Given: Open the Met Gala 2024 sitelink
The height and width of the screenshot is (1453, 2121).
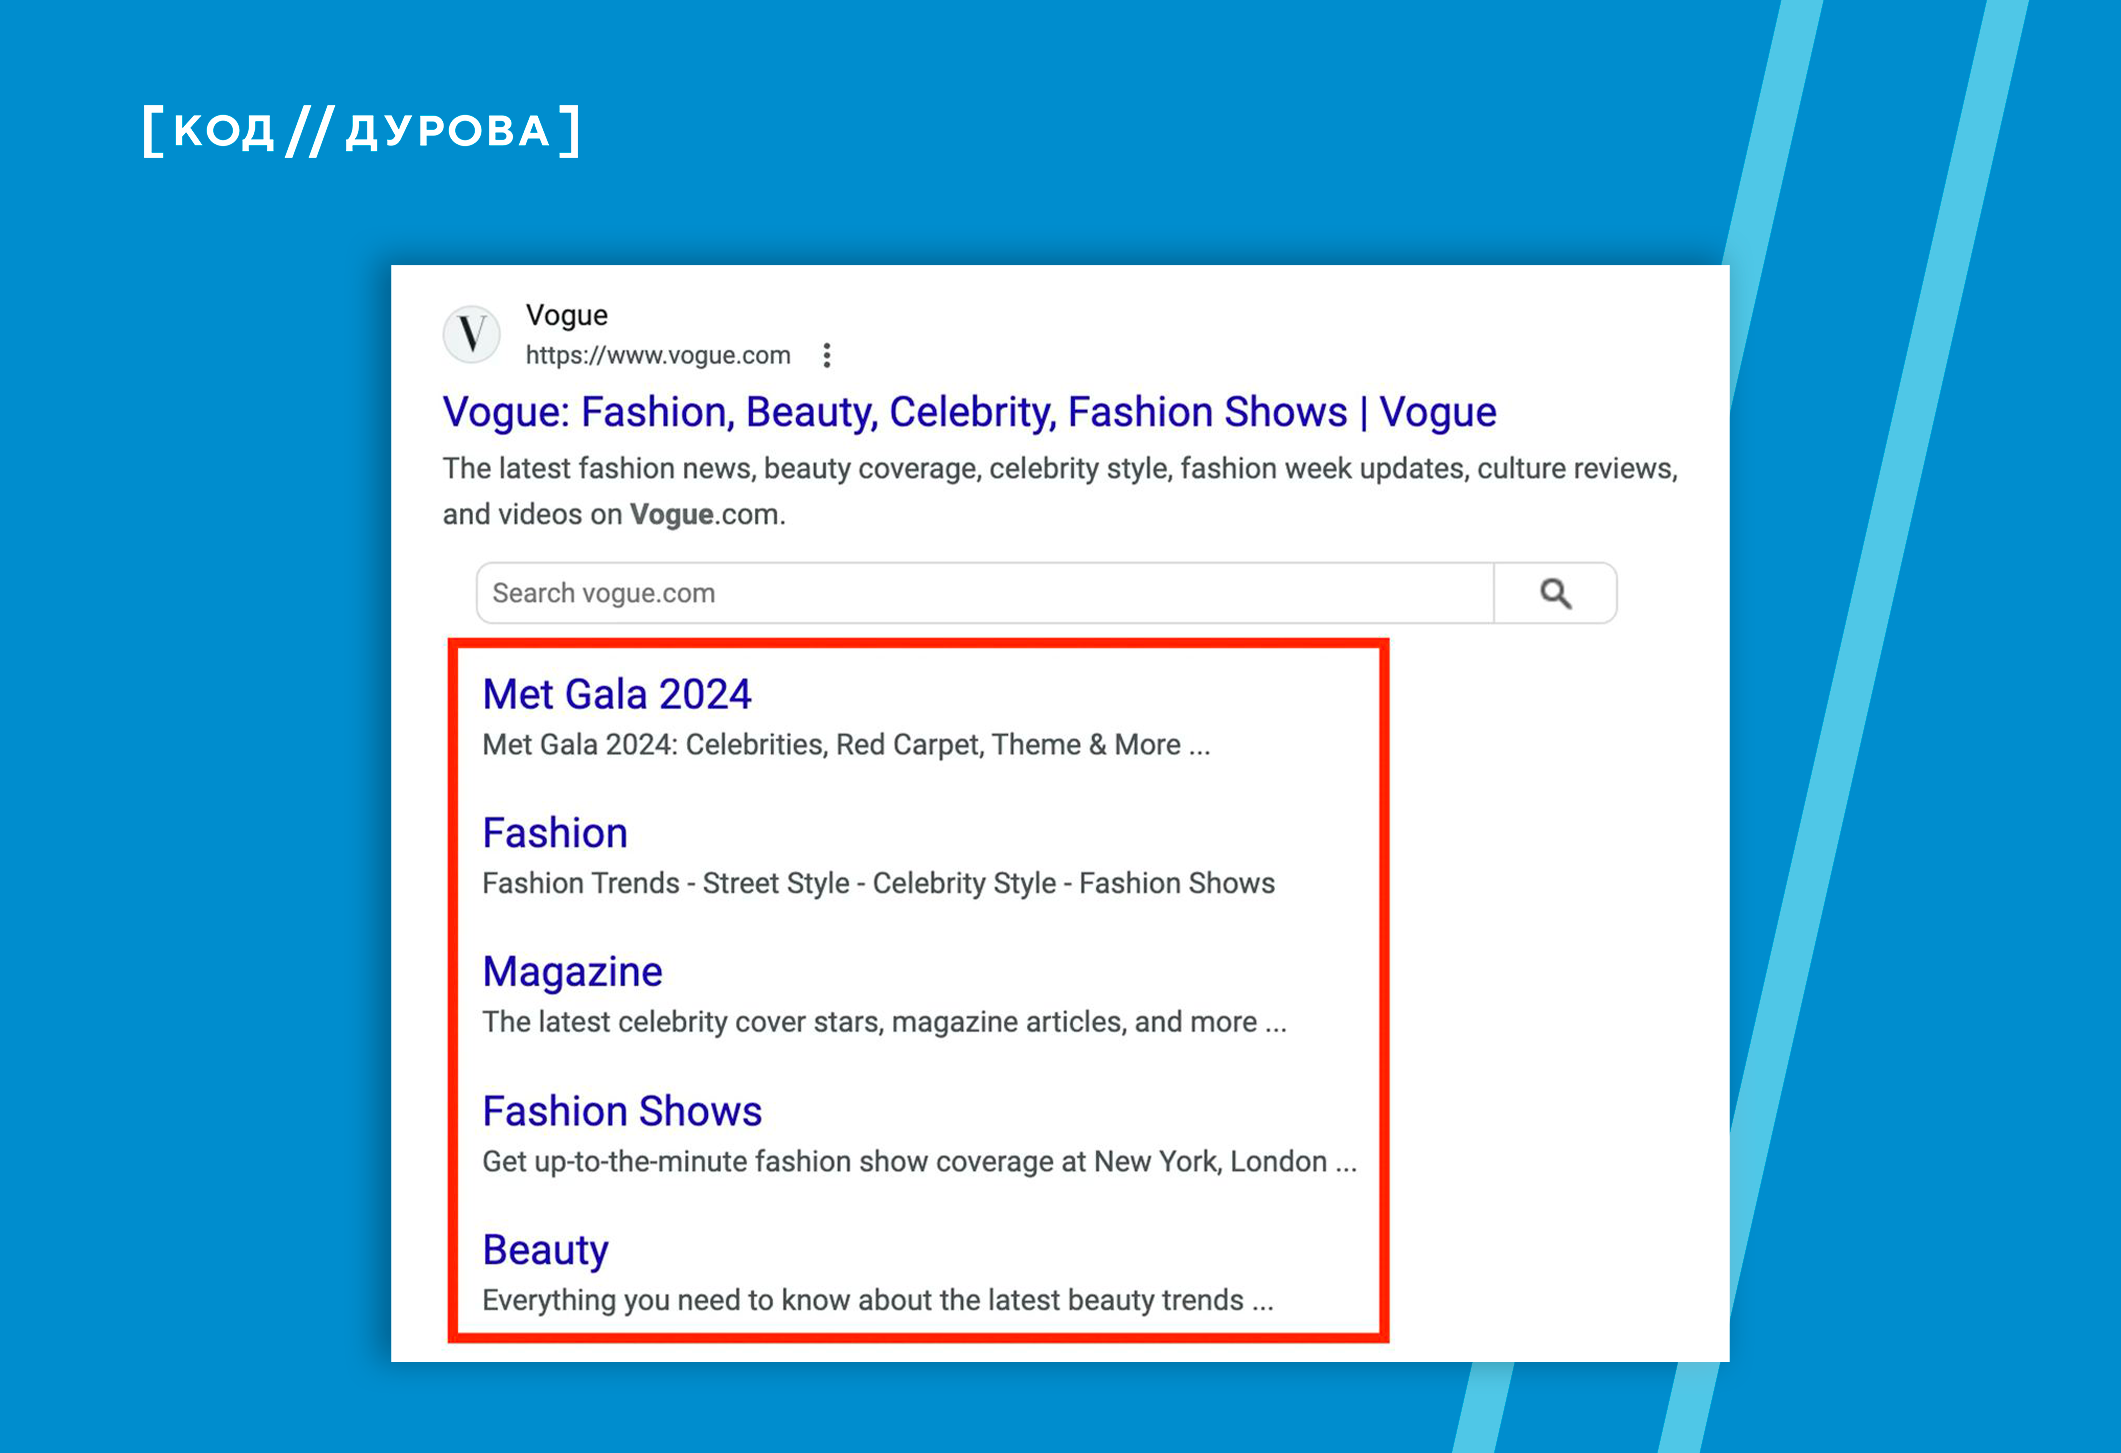Looking at the screenshot, I should (617, 694).
